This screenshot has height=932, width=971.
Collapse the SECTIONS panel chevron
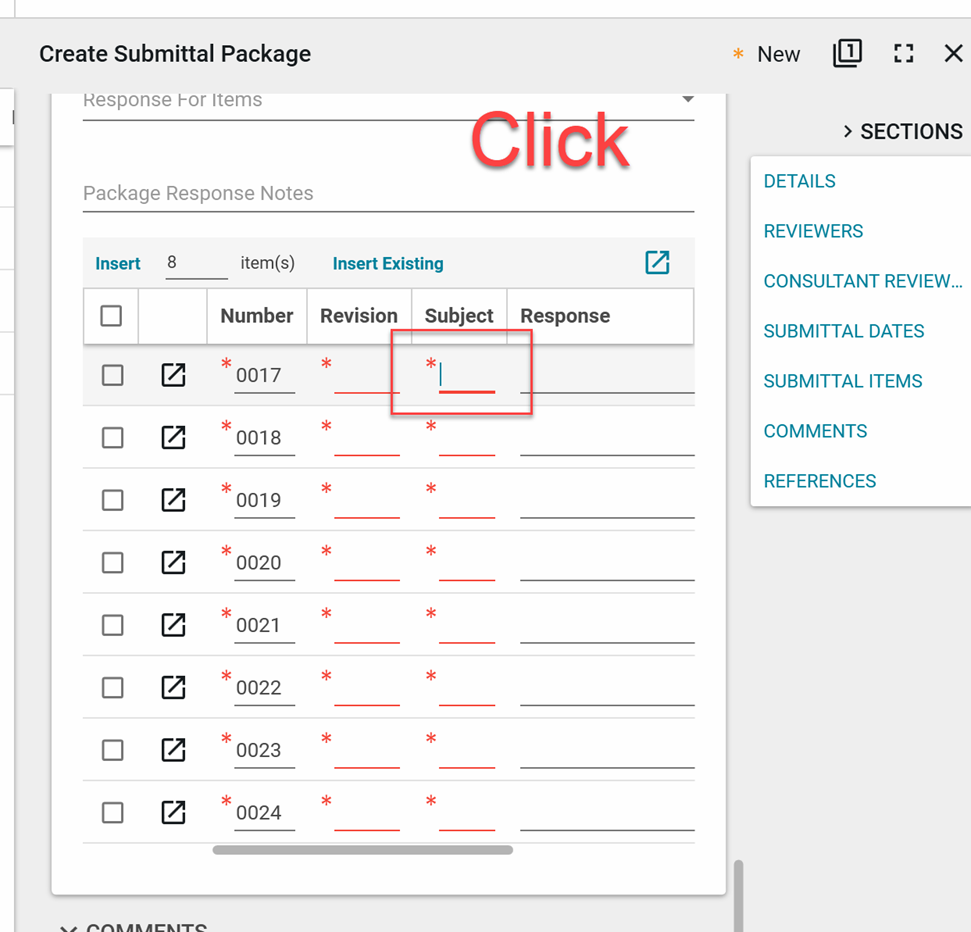(x=847, y=132)
